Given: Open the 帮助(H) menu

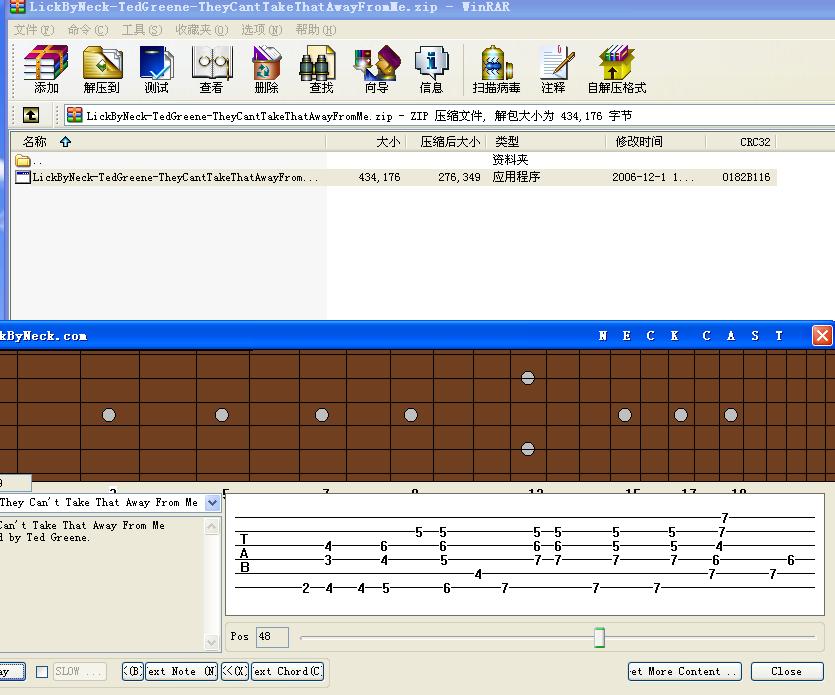Looking at the screenshot, I should coord(316,30).
